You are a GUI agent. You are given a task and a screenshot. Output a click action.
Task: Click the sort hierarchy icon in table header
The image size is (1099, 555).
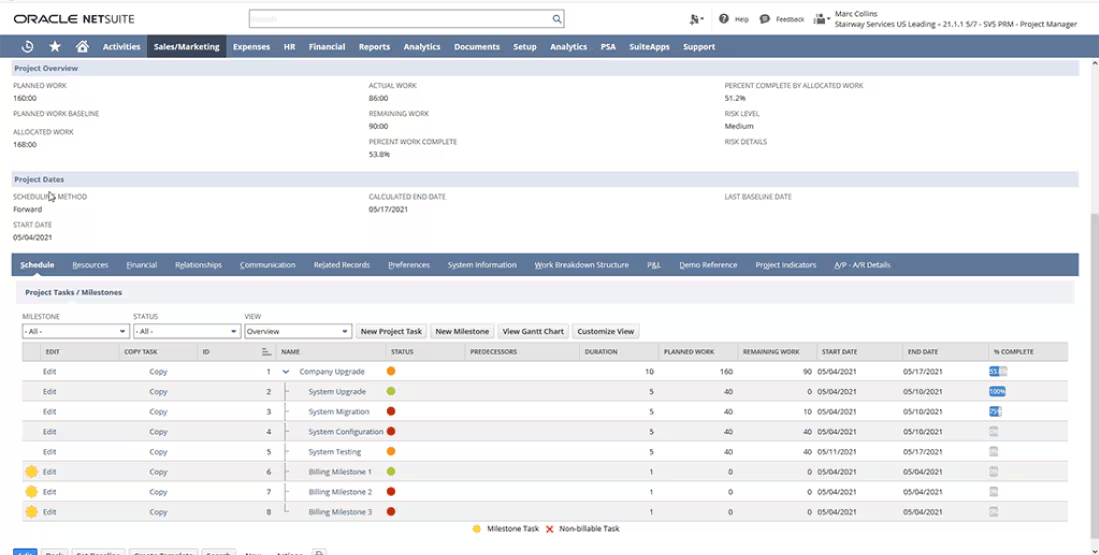pyautogui.click(x=266, y=352)
